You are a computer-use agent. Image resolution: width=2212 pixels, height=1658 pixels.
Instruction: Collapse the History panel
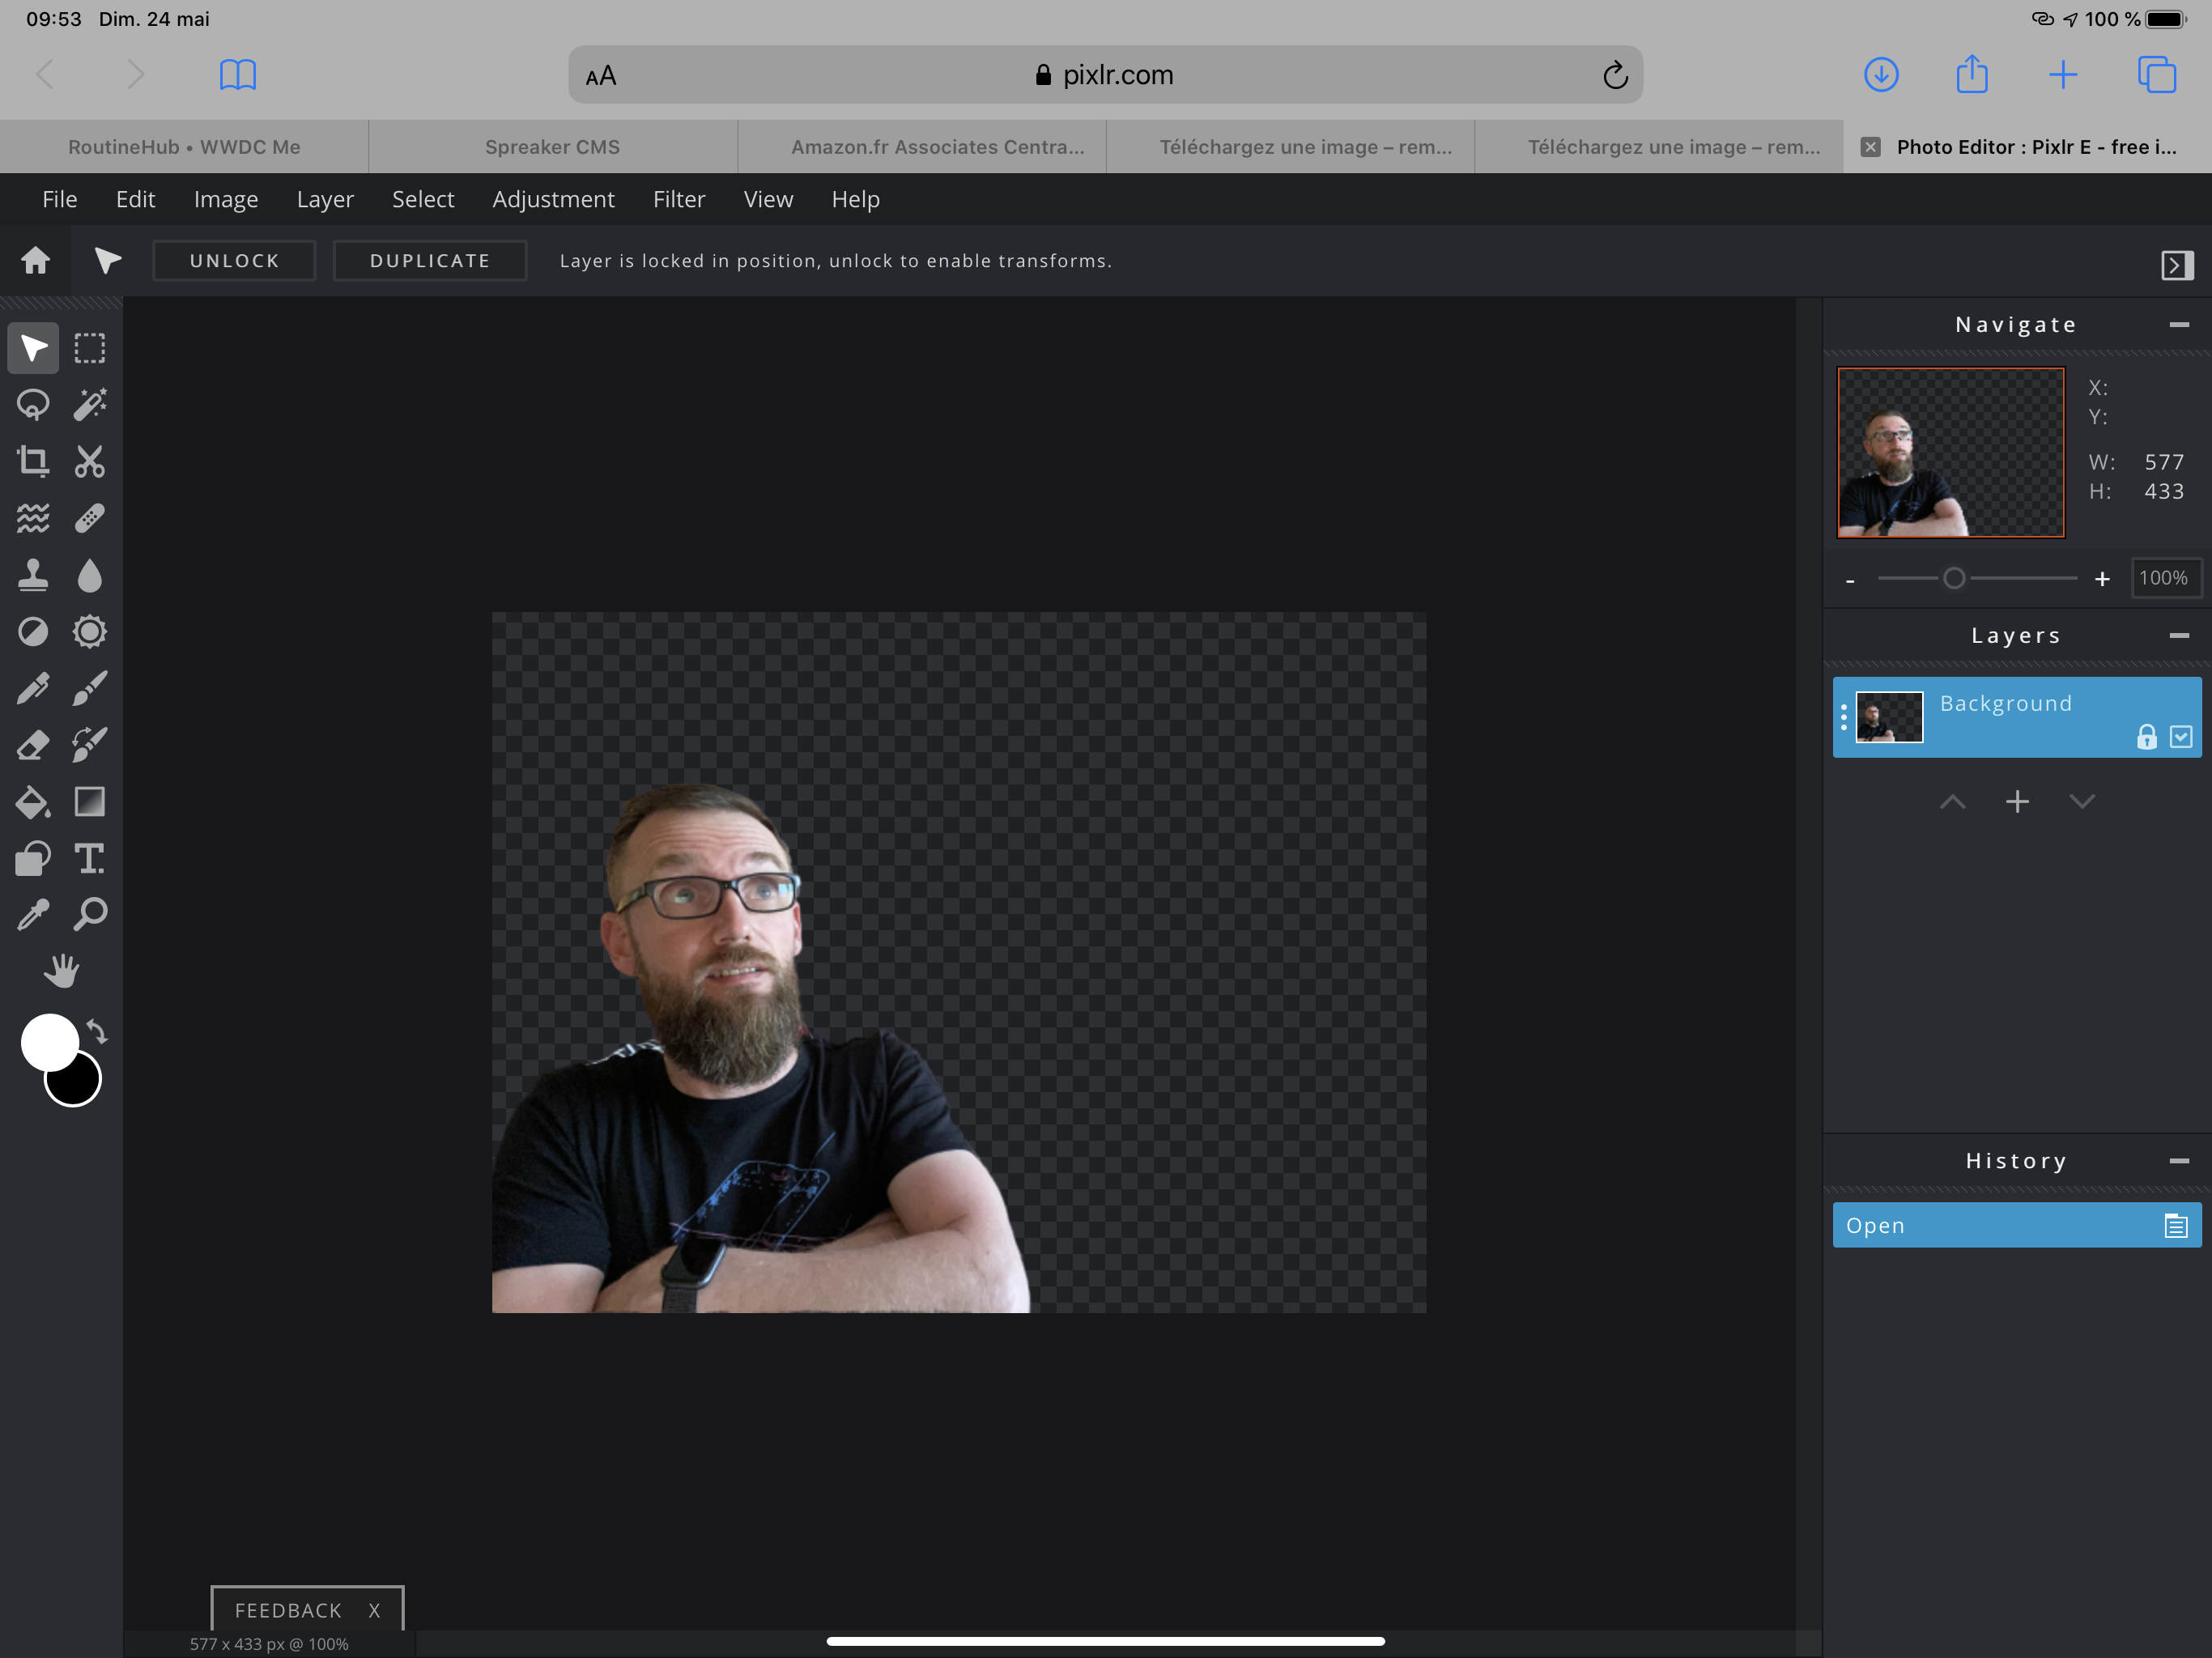click(2179, 1161)
